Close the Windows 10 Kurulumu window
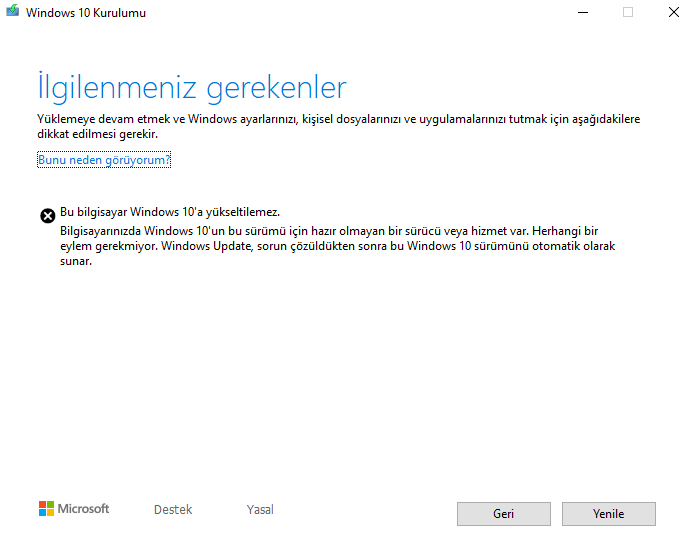The image size is (695, 533). [674, 12]
